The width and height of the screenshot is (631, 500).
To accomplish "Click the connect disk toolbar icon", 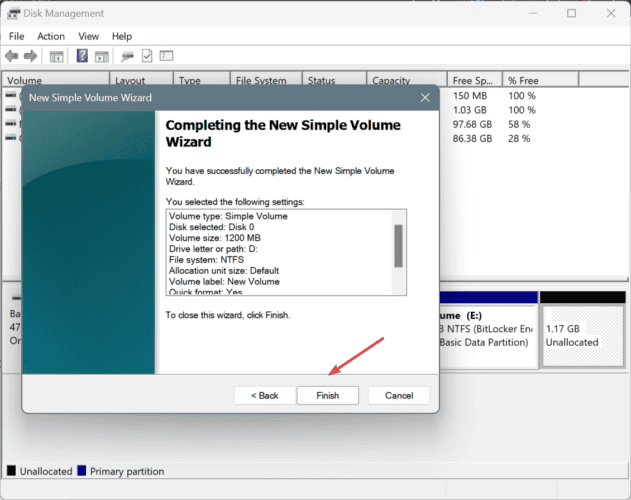I will click(127, 56).
